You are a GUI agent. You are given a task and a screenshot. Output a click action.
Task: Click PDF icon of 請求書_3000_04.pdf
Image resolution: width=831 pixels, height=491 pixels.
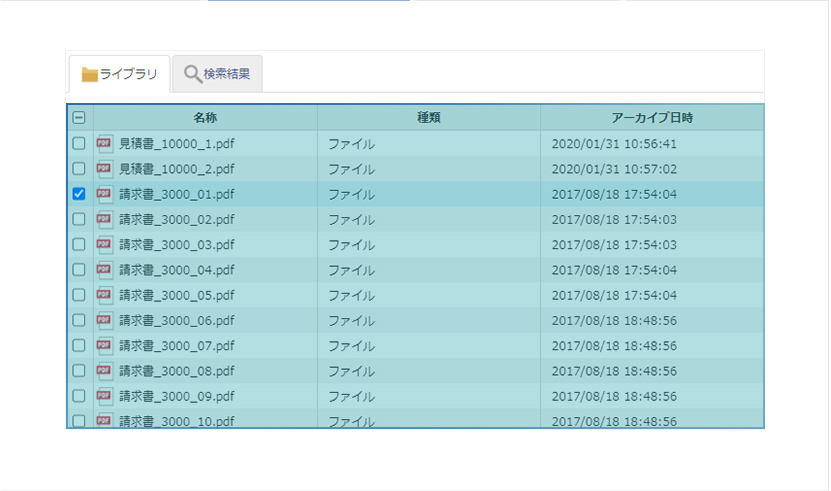(104, 270)
